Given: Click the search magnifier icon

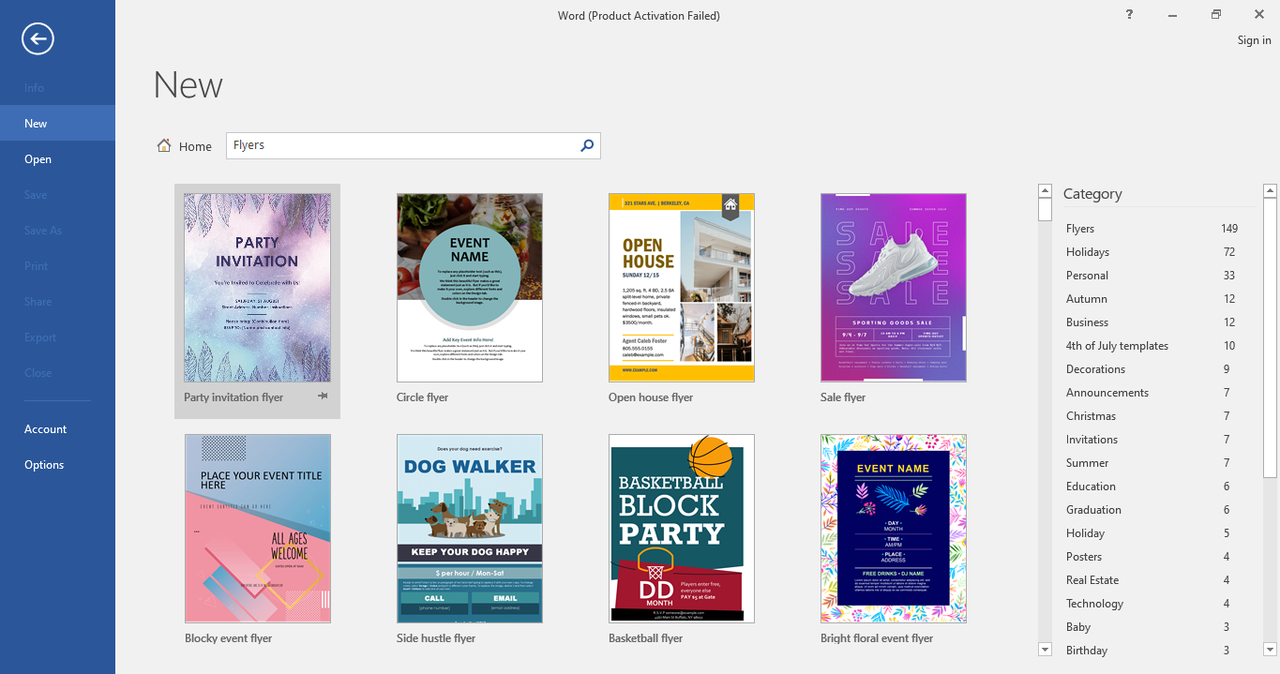Looking at the screenshot, I should [587, 146].
